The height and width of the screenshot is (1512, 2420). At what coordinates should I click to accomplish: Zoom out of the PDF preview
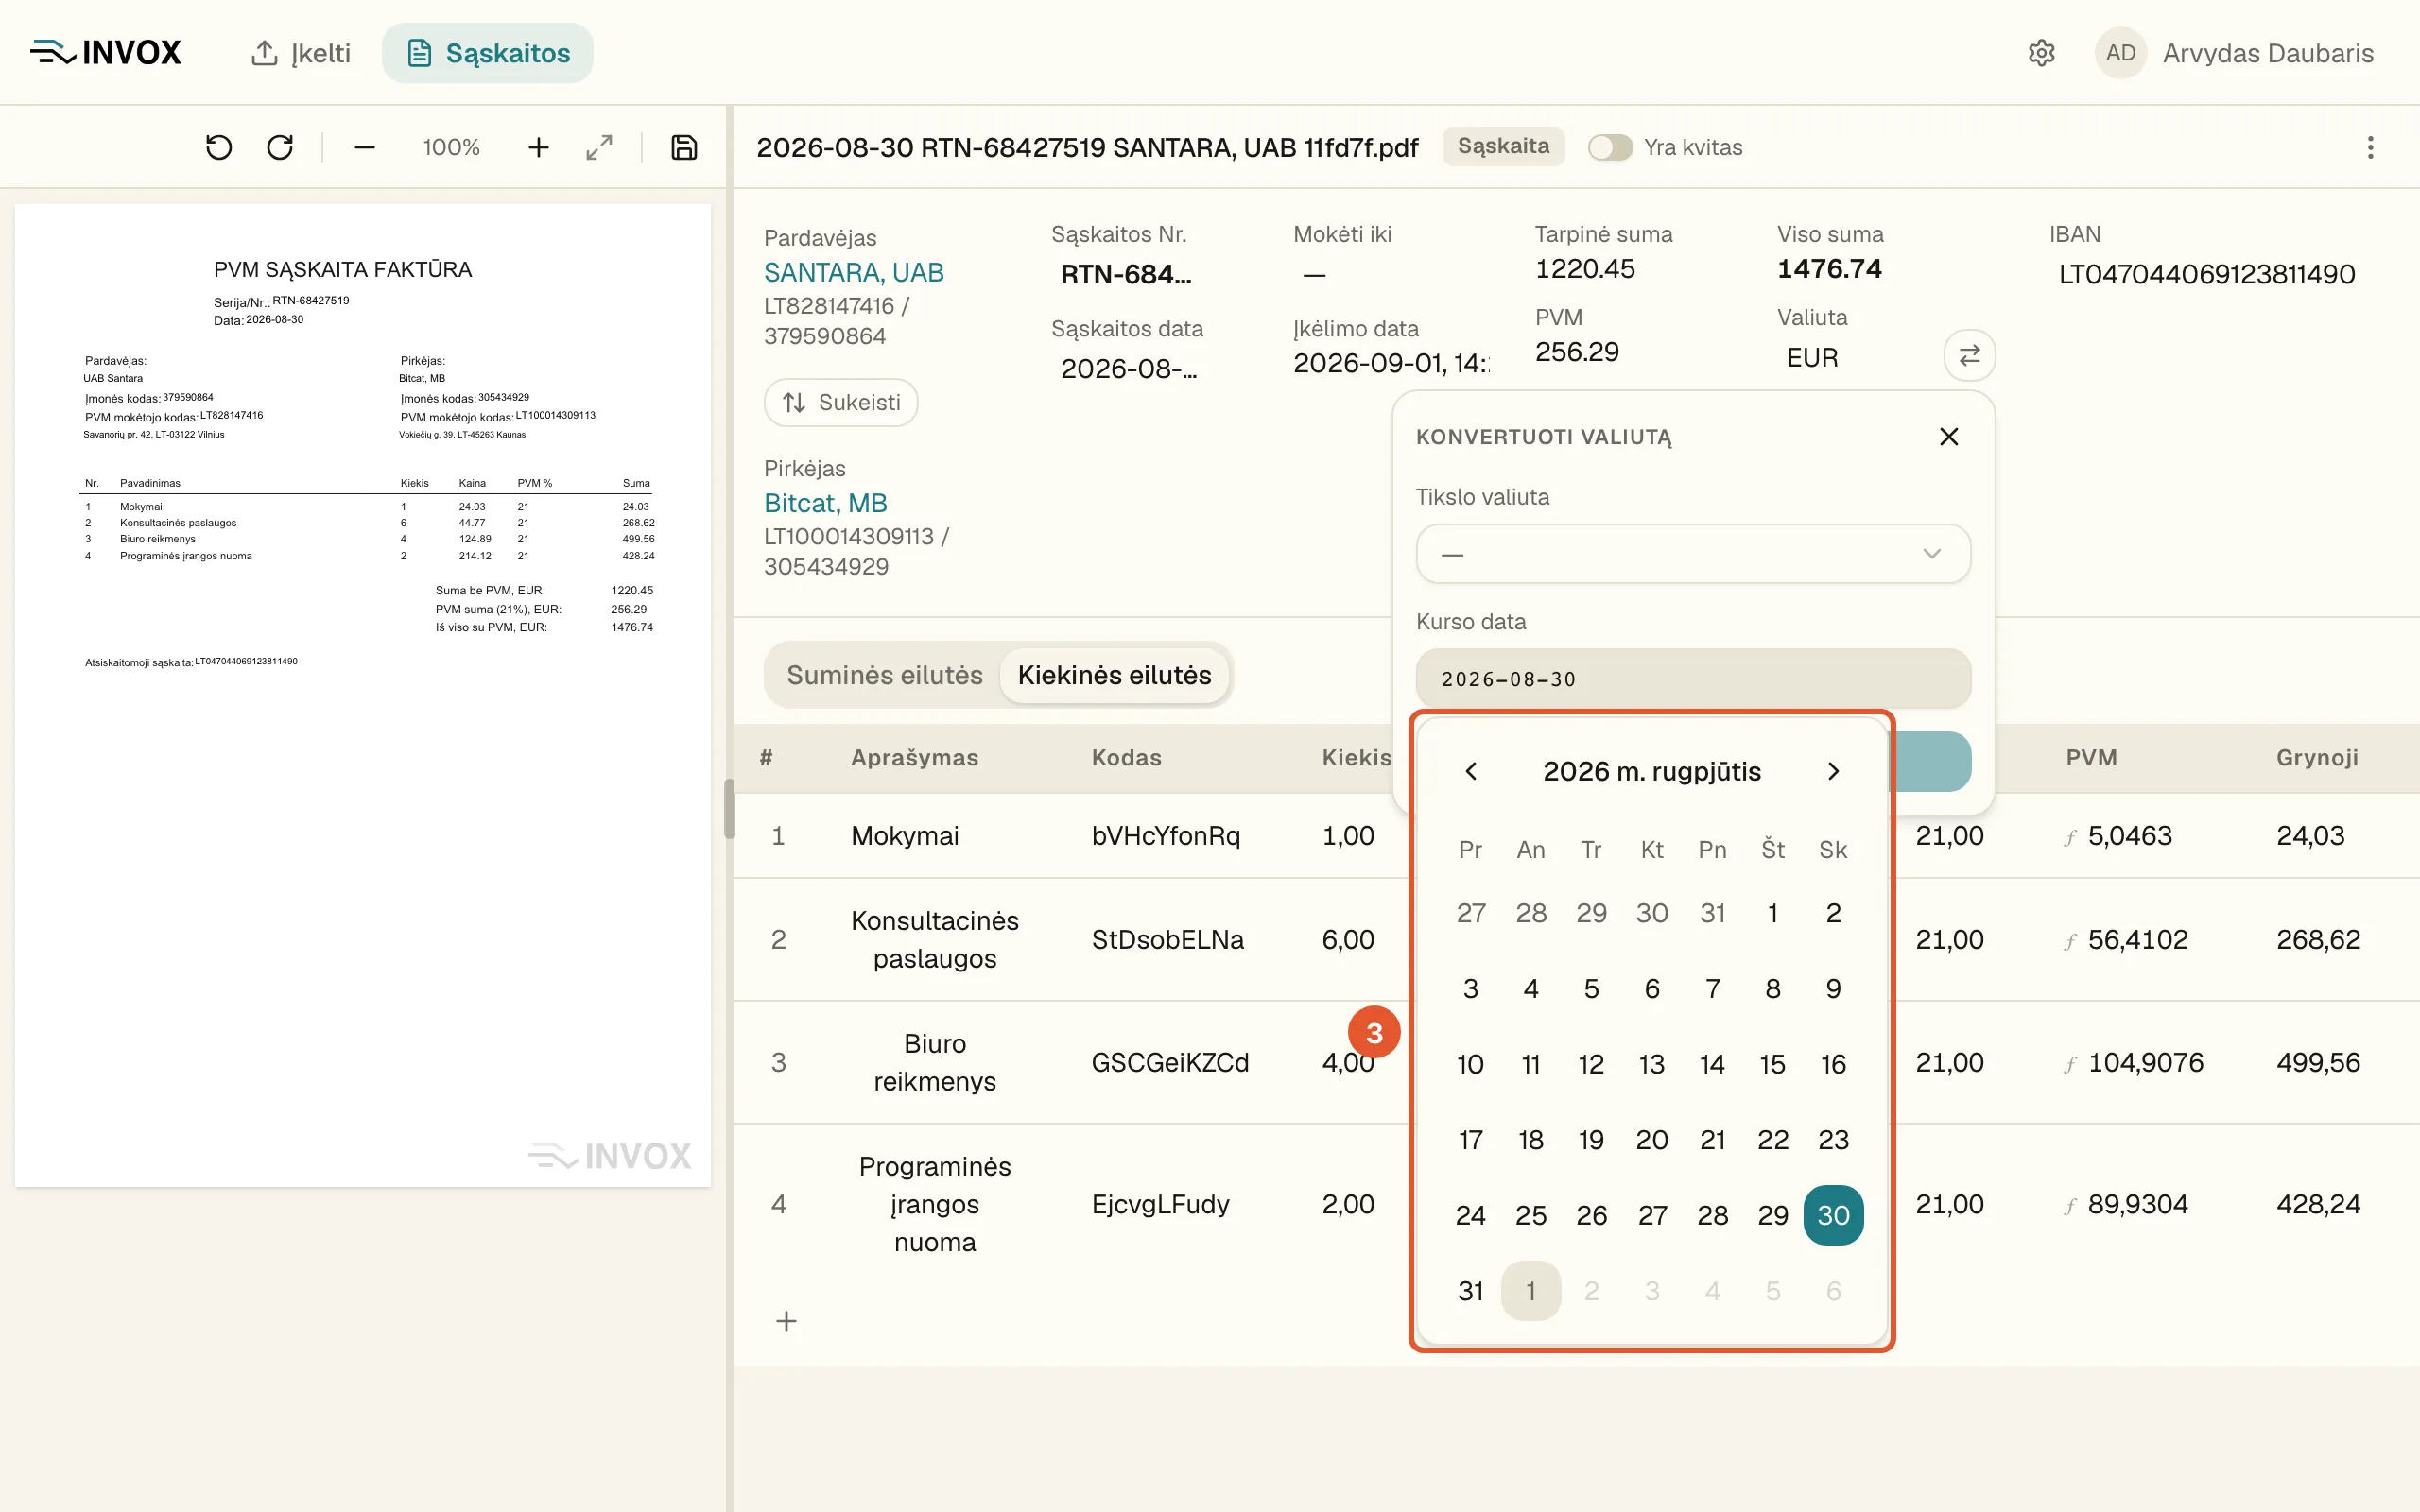tap(365, 148)
